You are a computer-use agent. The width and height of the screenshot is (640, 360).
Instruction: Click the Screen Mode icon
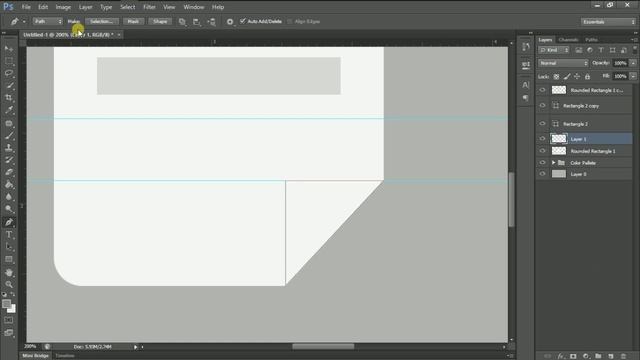9,333
